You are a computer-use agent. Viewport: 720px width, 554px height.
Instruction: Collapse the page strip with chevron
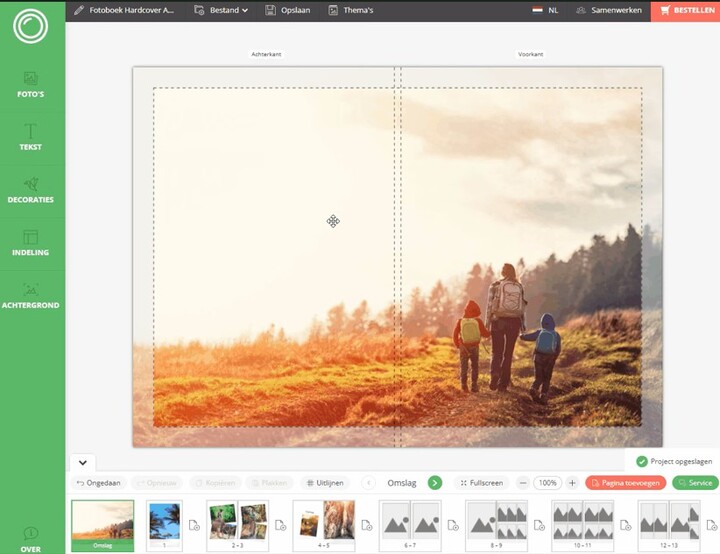pos(83,463)
